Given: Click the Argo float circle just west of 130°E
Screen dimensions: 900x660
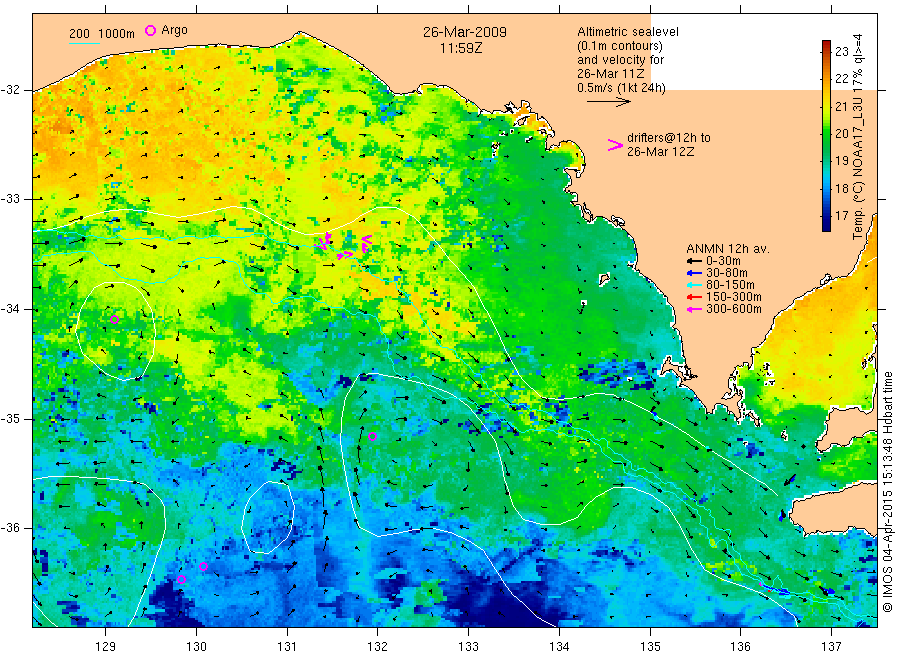Looking at the screenshot, I should pyautogui.click(x=181, y=579).
